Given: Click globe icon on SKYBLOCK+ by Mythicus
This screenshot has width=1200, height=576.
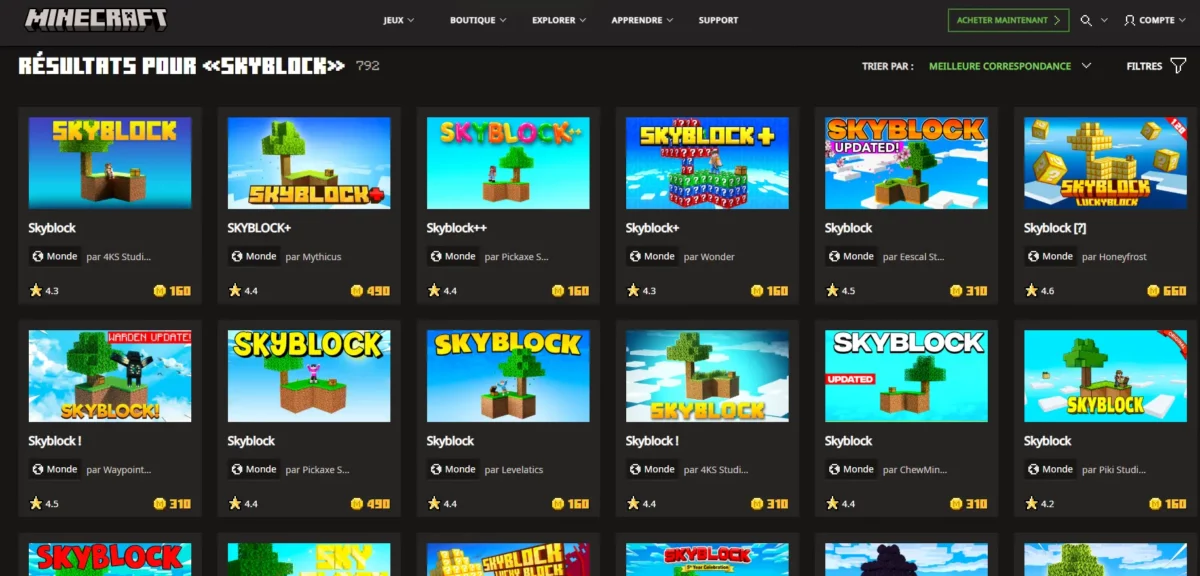Looking at the screenshot, I should point(238,256).
